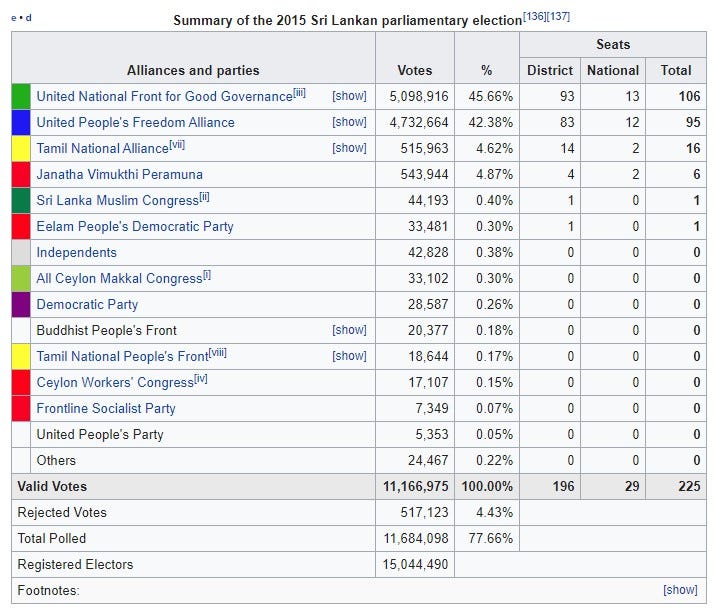Follow citation reference 136 in title

click(x=534, y=16)
